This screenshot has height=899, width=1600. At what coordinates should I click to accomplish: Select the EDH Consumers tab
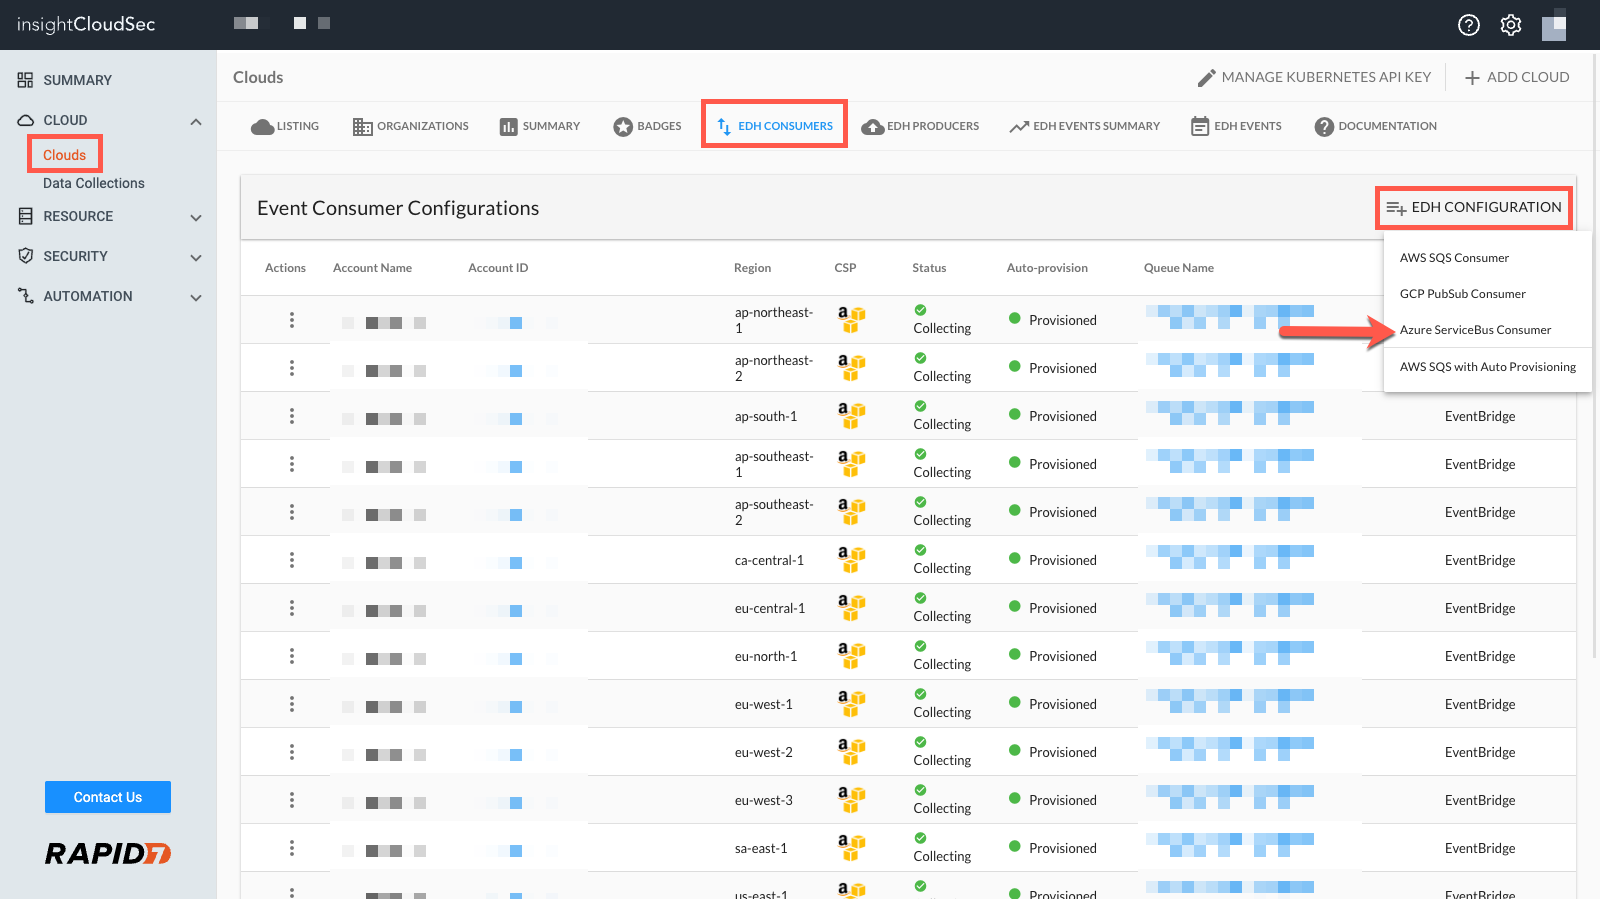click(x=775, y=126)
